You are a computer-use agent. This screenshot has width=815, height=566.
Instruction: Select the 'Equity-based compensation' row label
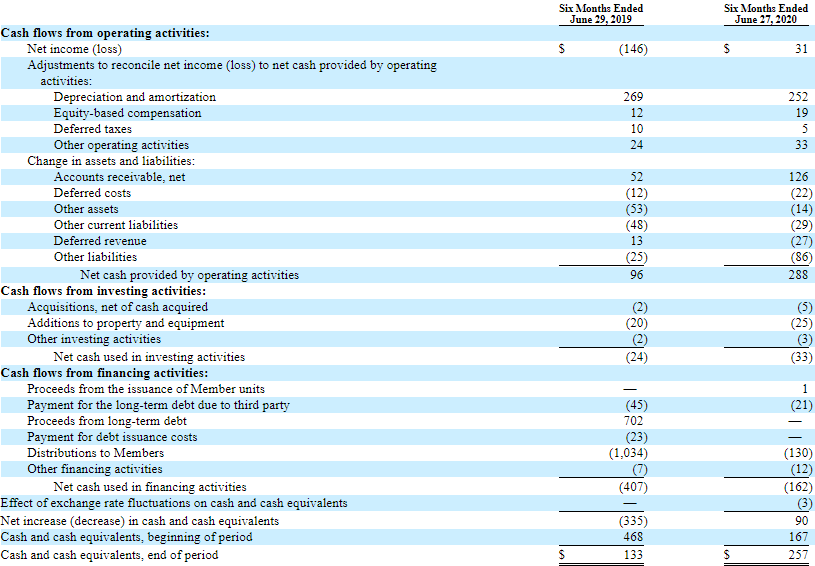click(x=127, y=113)
